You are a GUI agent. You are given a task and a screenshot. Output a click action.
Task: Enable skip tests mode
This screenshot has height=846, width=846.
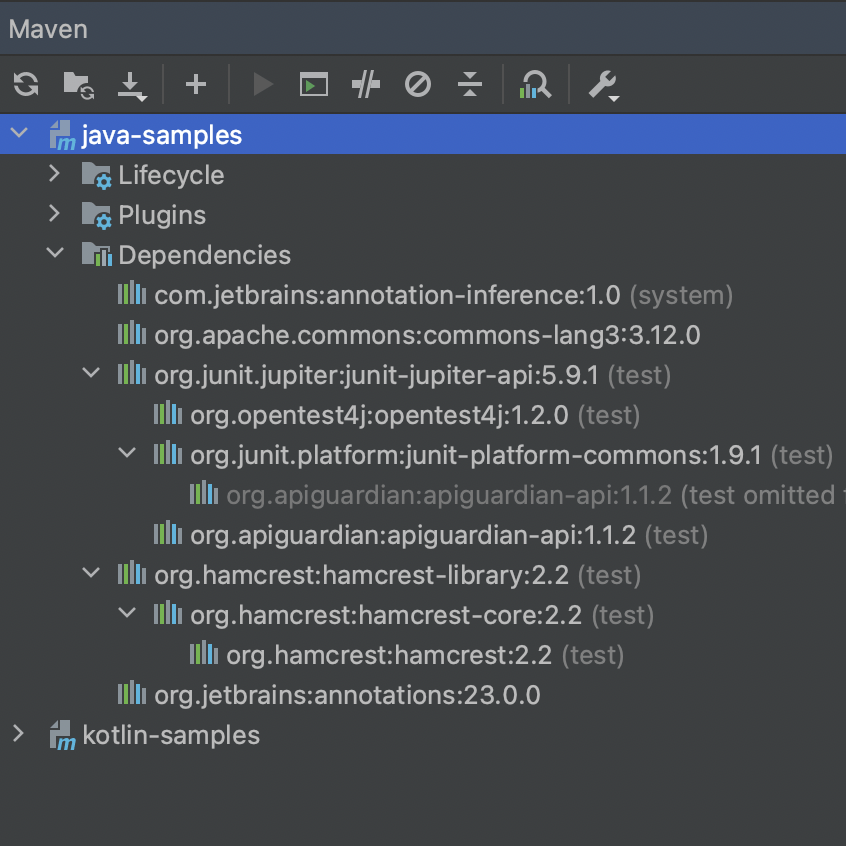365,84
